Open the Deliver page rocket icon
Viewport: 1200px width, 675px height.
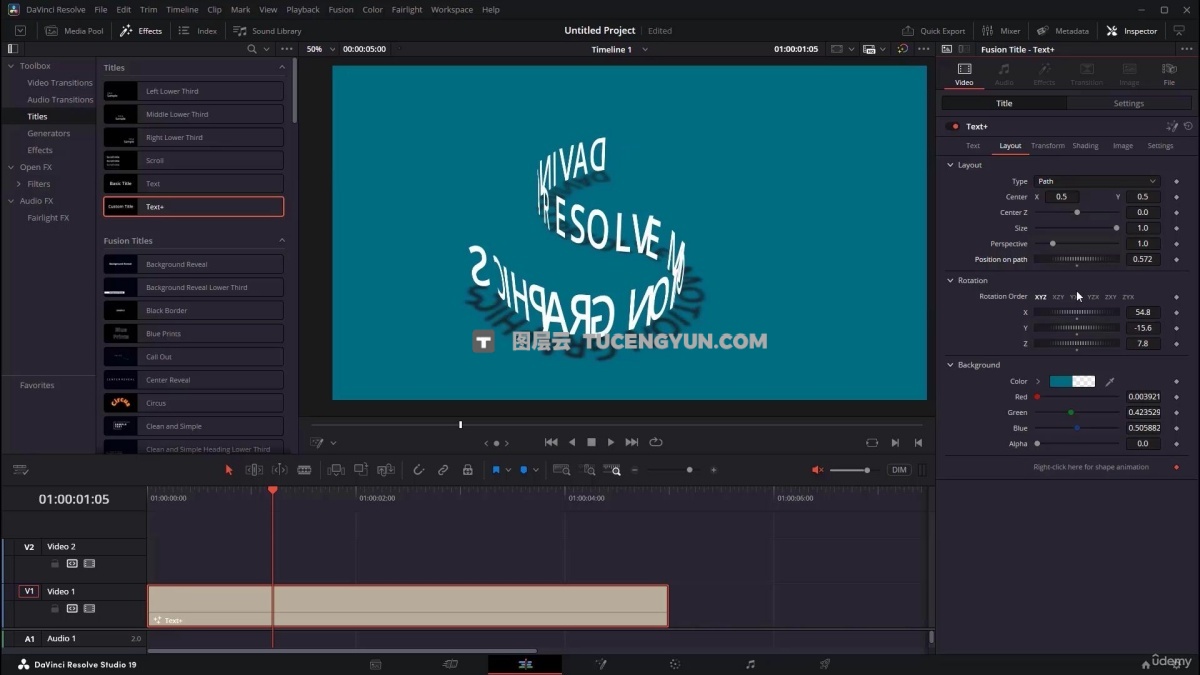point(825,664)
